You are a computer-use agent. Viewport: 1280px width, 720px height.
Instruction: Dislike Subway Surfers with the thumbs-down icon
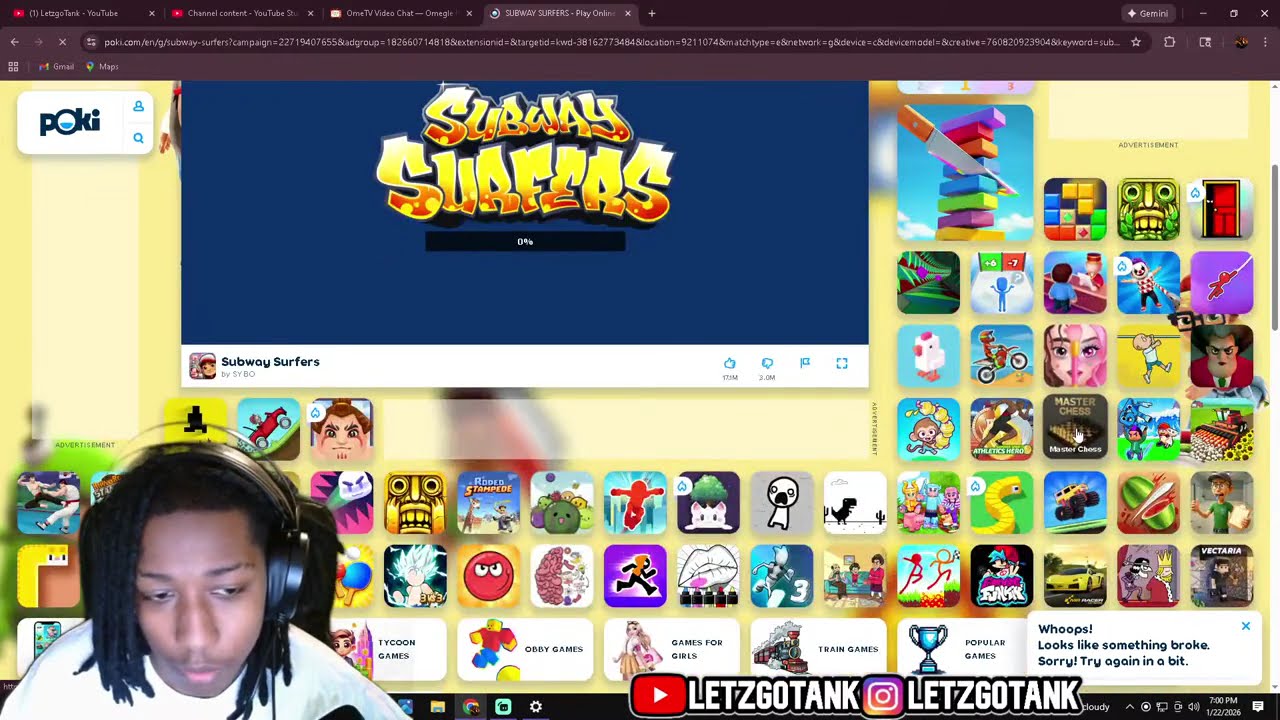767,363
